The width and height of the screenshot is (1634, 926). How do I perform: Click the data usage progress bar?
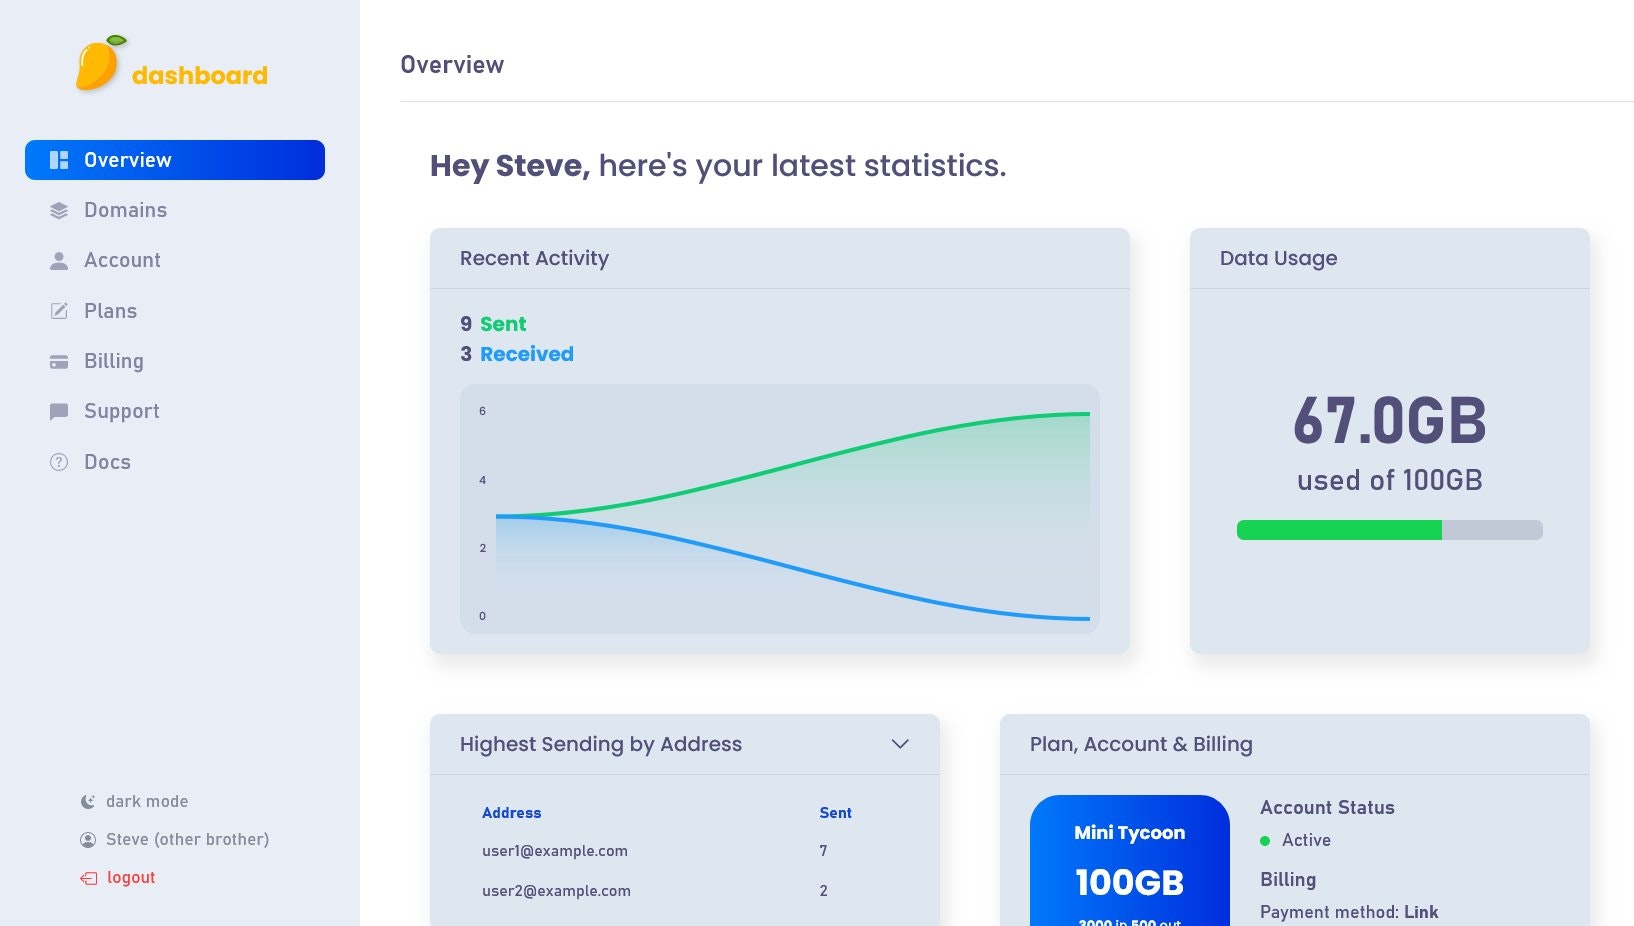pyautogui.click(x=1390, y=530)
